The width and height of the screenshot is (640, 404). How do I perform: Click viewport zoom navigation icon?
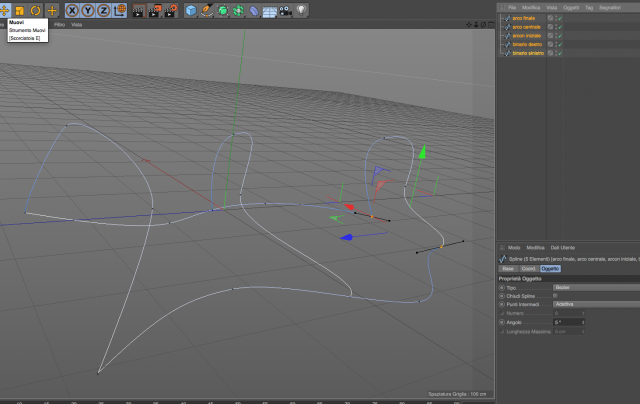coord(476,25)
